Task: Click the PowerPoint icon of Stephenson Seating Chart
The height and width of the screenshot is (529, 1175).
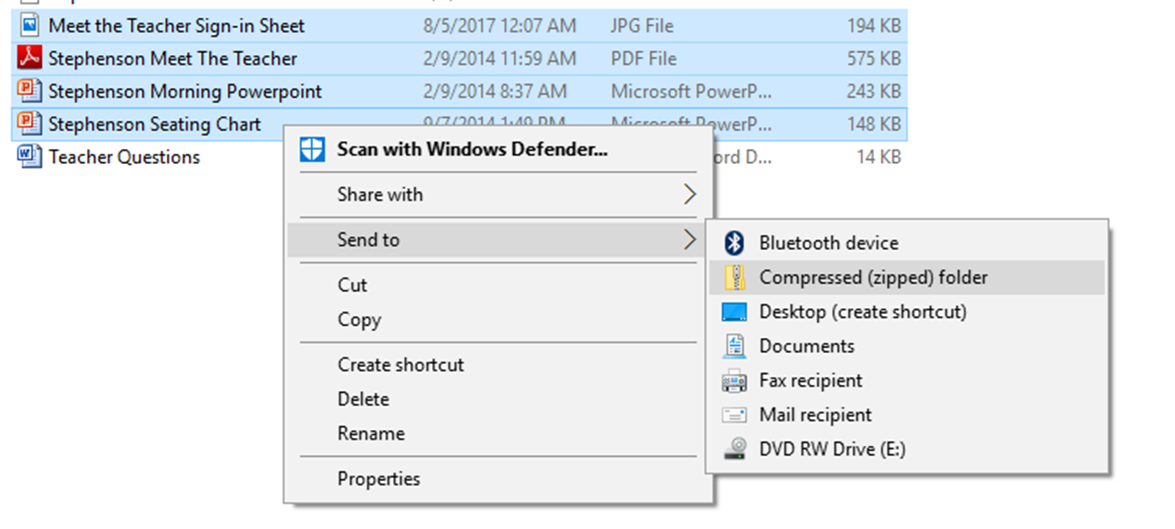Action: pos(28,124)
